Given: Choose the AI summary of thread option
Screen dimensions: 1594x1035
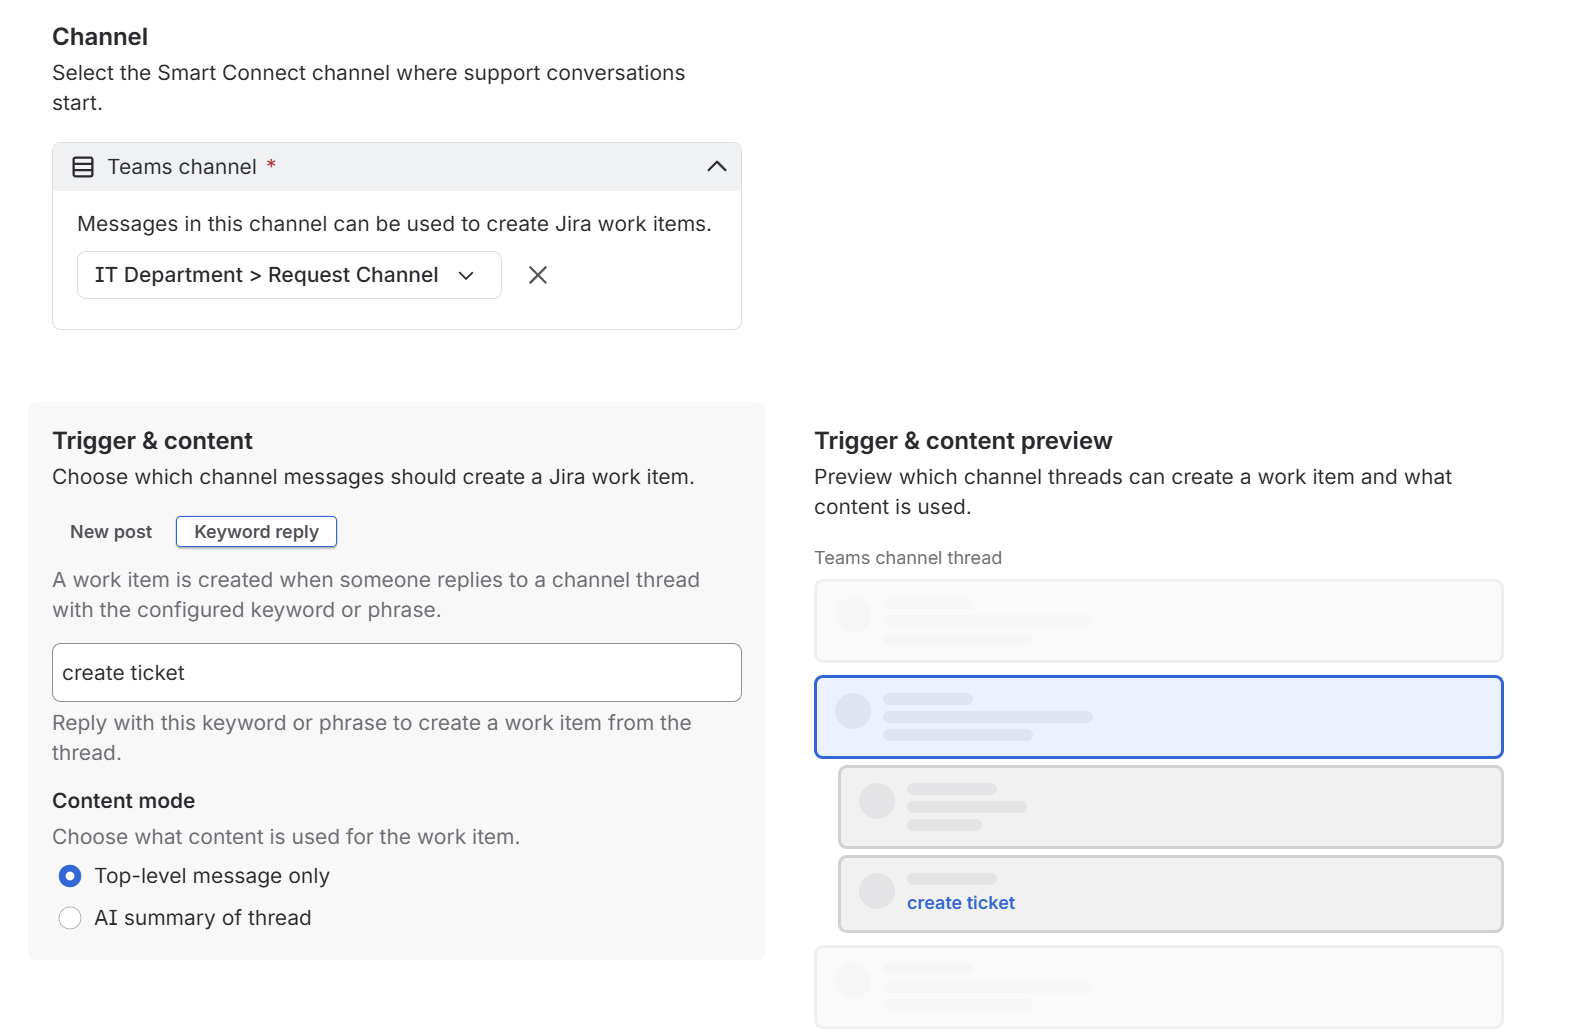Looking at the screenshot, I should click(70, 918).
